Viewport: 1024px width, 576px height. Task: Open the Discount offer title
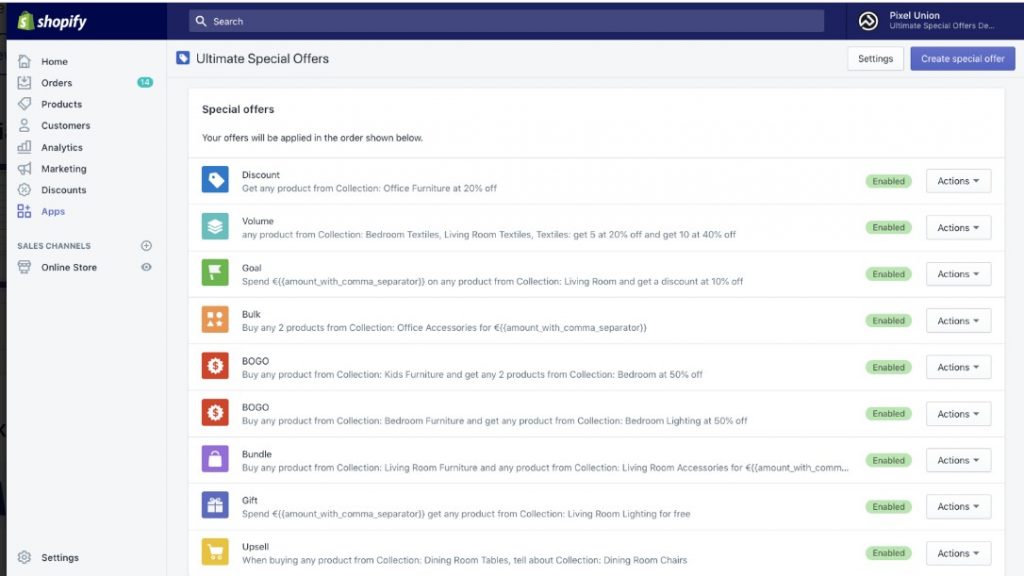(x=261, y=174)
